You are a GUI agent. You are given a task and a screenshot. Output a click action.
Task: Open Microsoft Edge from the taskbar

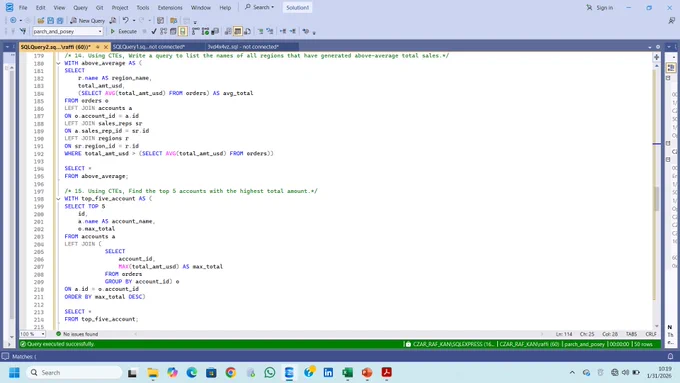click(x=192, y=373)
